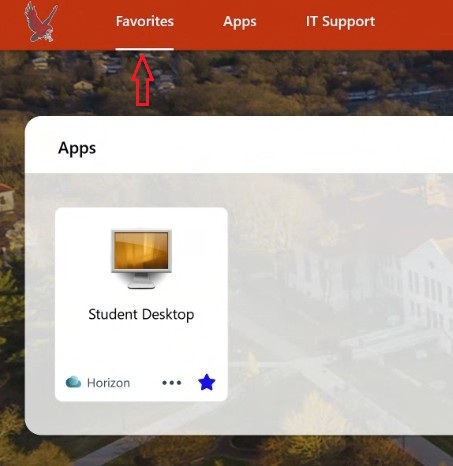This screenshot has width=453, height=466.
Task: Switch to the Favorites tab
Action: [145, 22]
